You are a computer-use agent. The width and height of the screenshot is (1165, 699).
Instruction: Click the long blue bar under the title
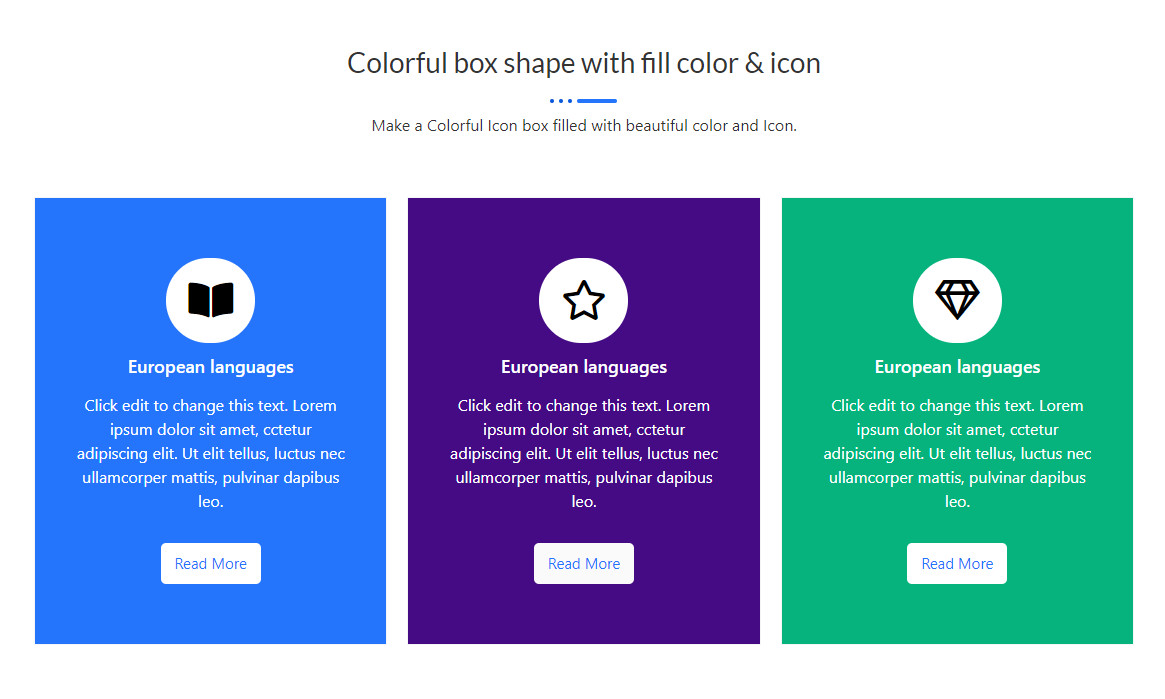pyautogui.click(x=597, y=101)
